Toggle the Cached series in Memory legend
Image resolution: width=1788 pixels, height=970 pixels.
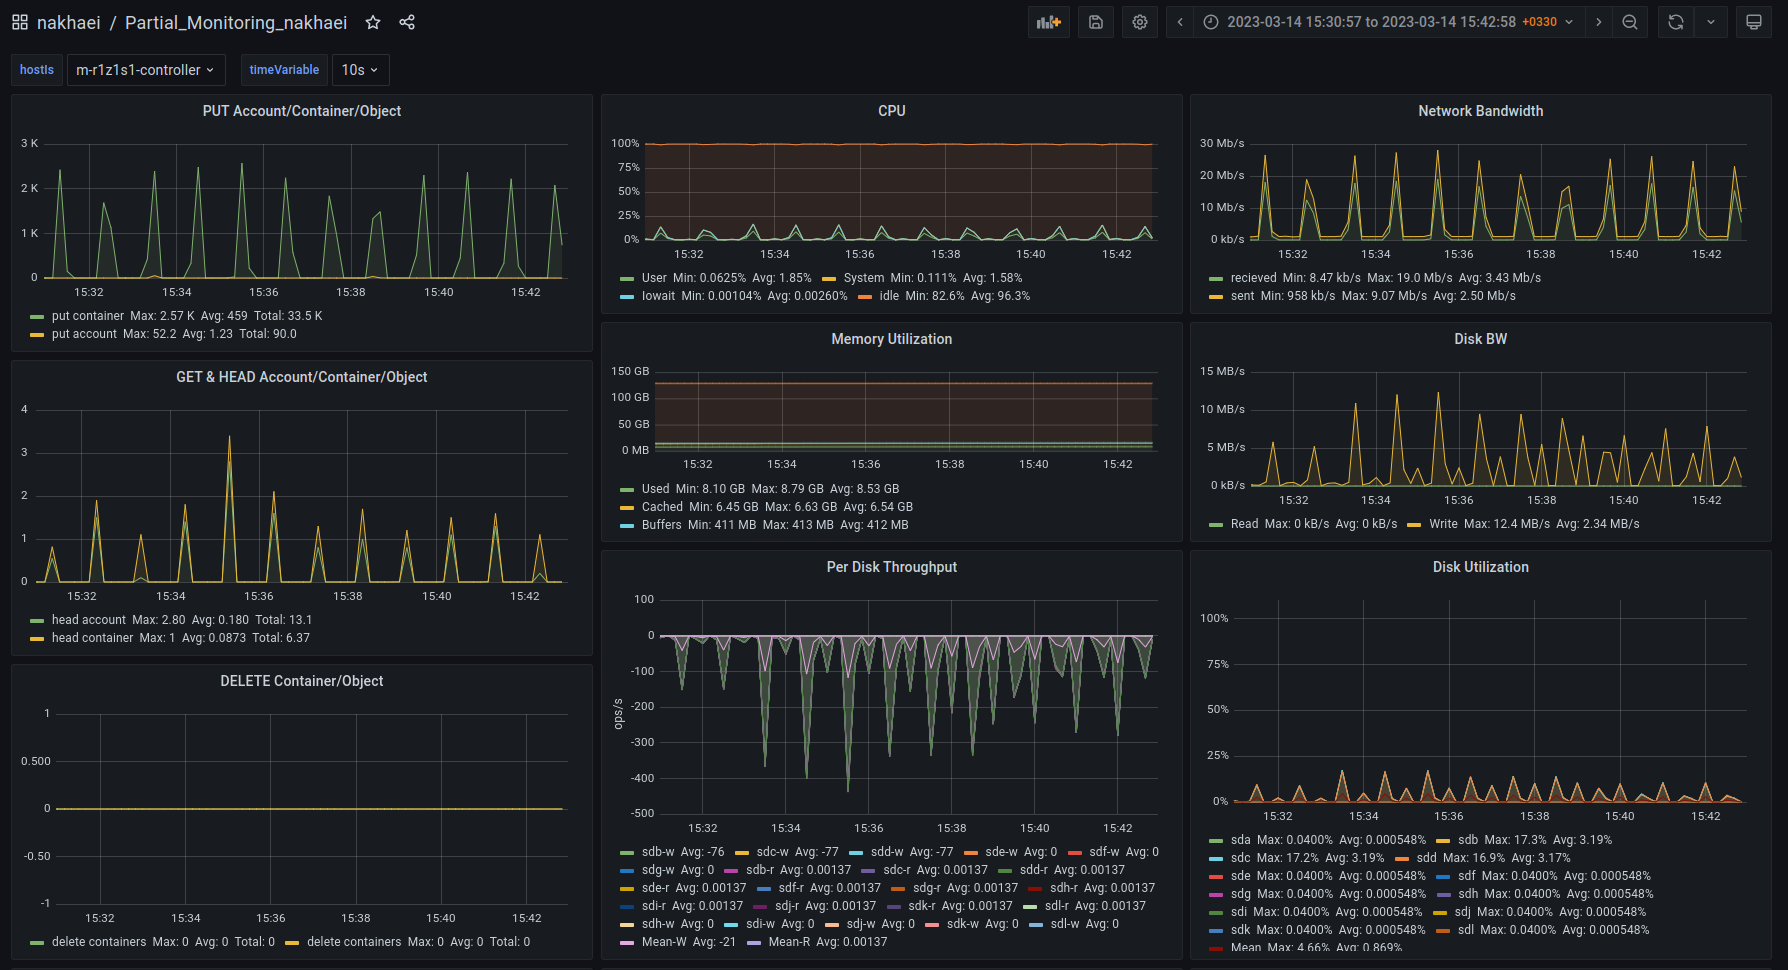point(662,507)
